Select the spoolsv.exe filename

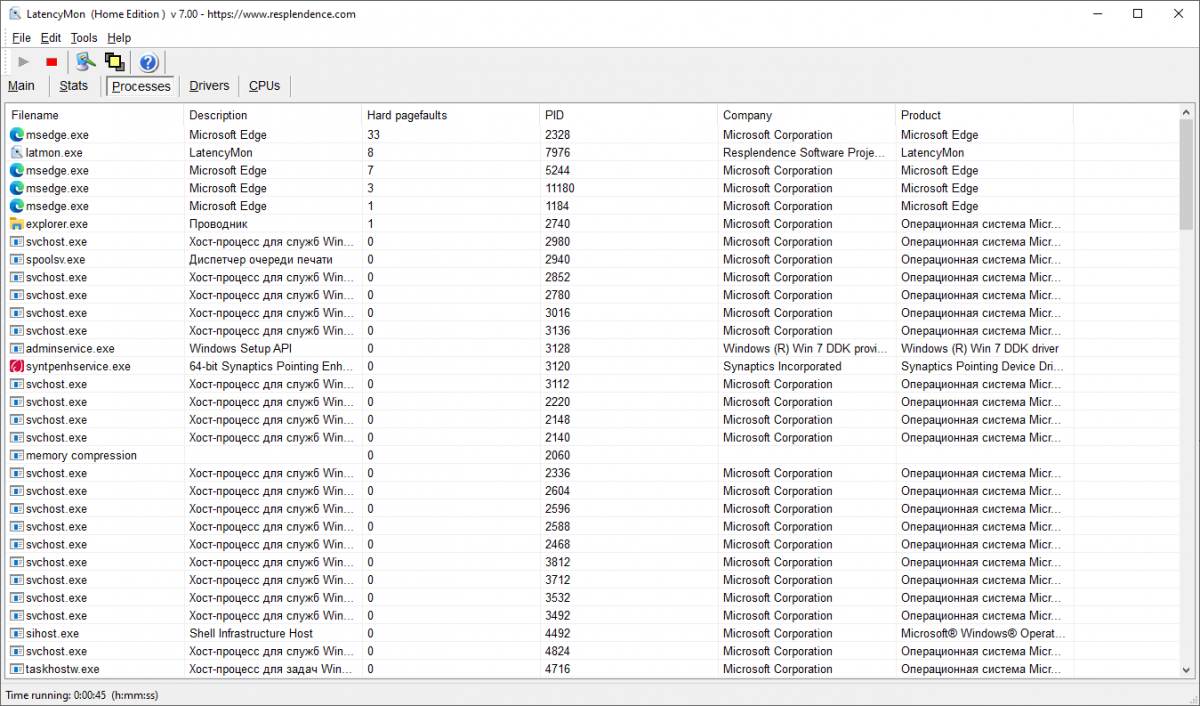point(55,259)
